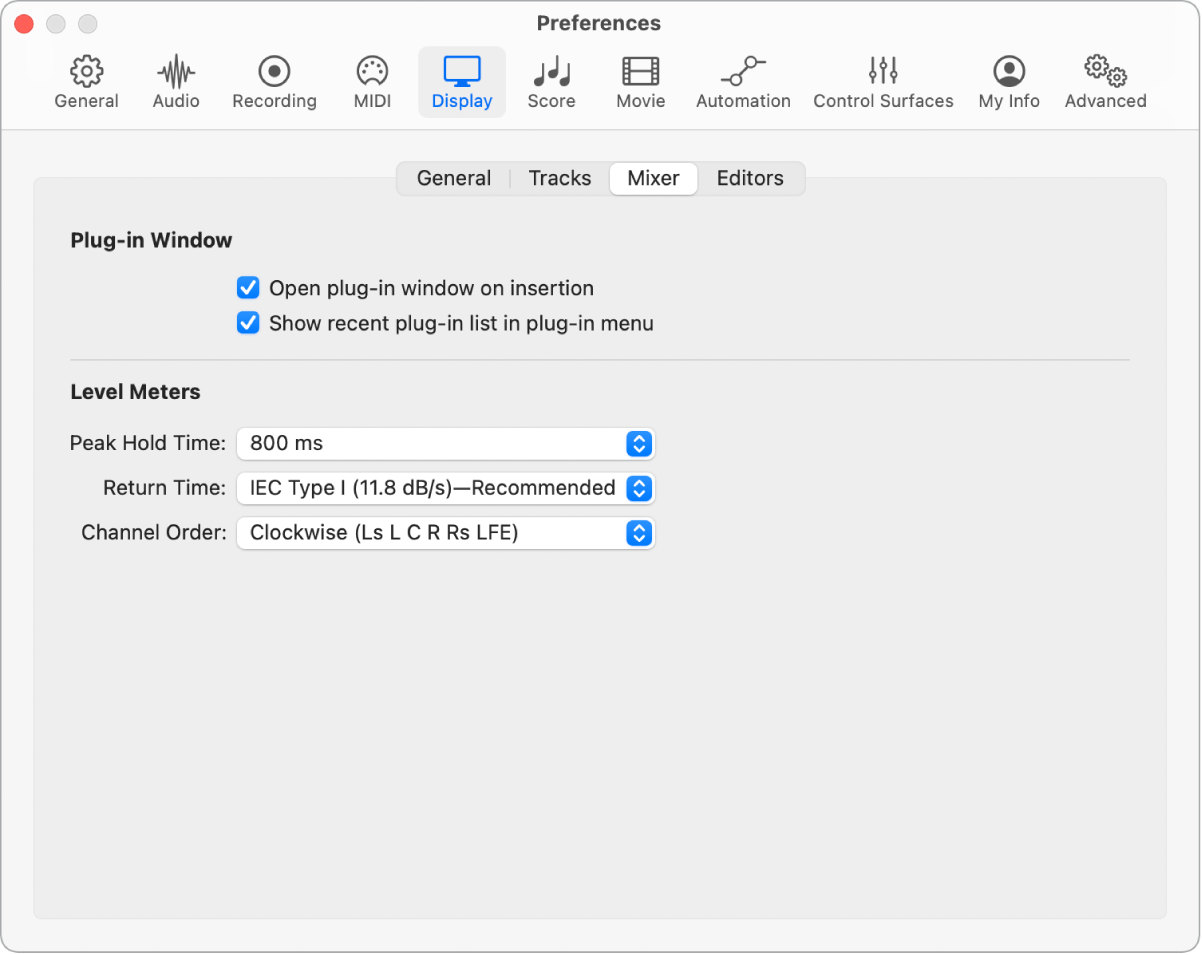Screen dimensions: 1202x955
Task: Click the Return Time label
Action: (x=165, y=488)
